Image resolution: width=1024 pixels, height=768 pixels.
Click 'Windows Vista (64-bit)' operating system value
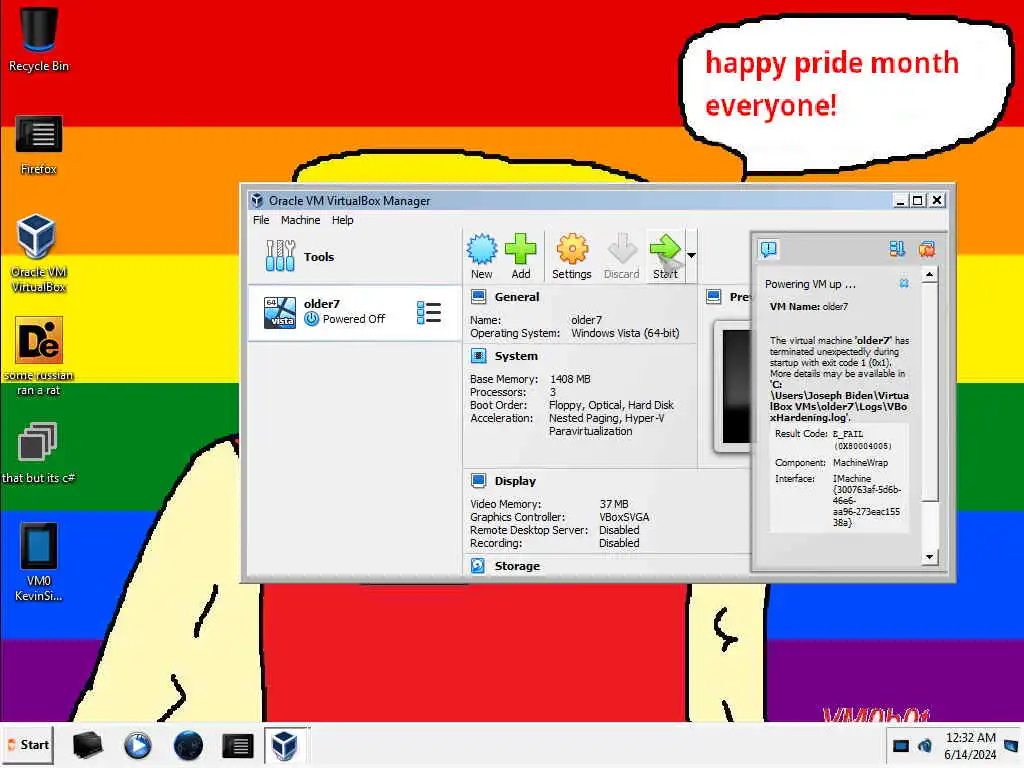coord(625,333)
